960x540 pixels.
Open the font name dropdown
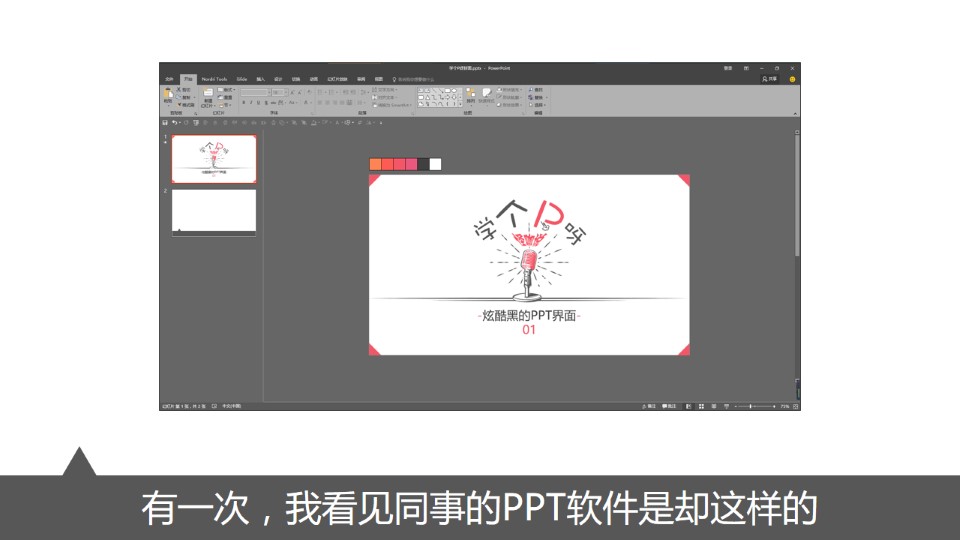270,92
